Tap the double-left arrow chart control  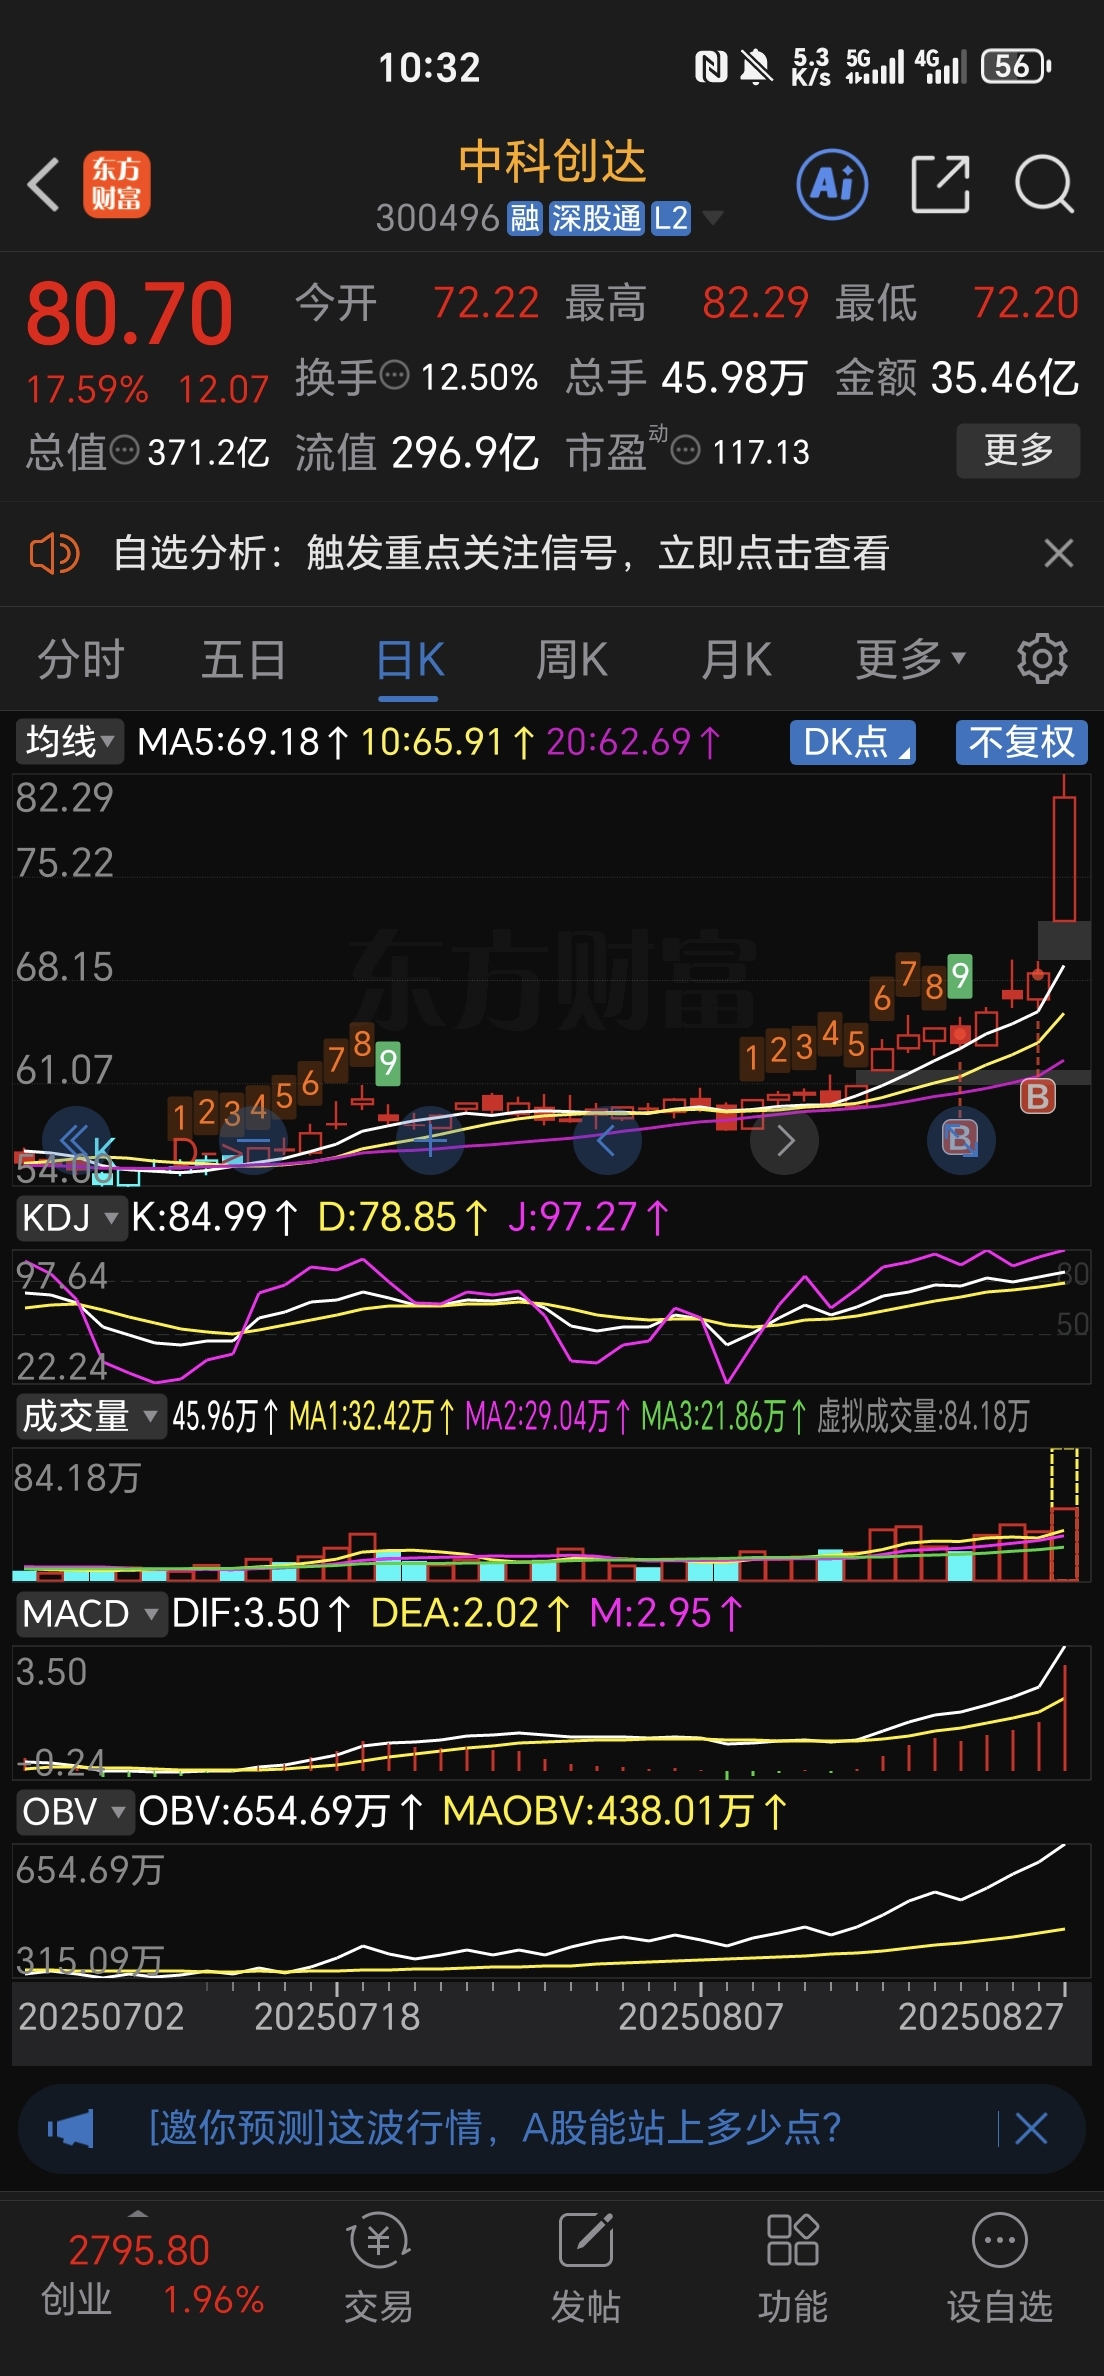click(76, 1139)
